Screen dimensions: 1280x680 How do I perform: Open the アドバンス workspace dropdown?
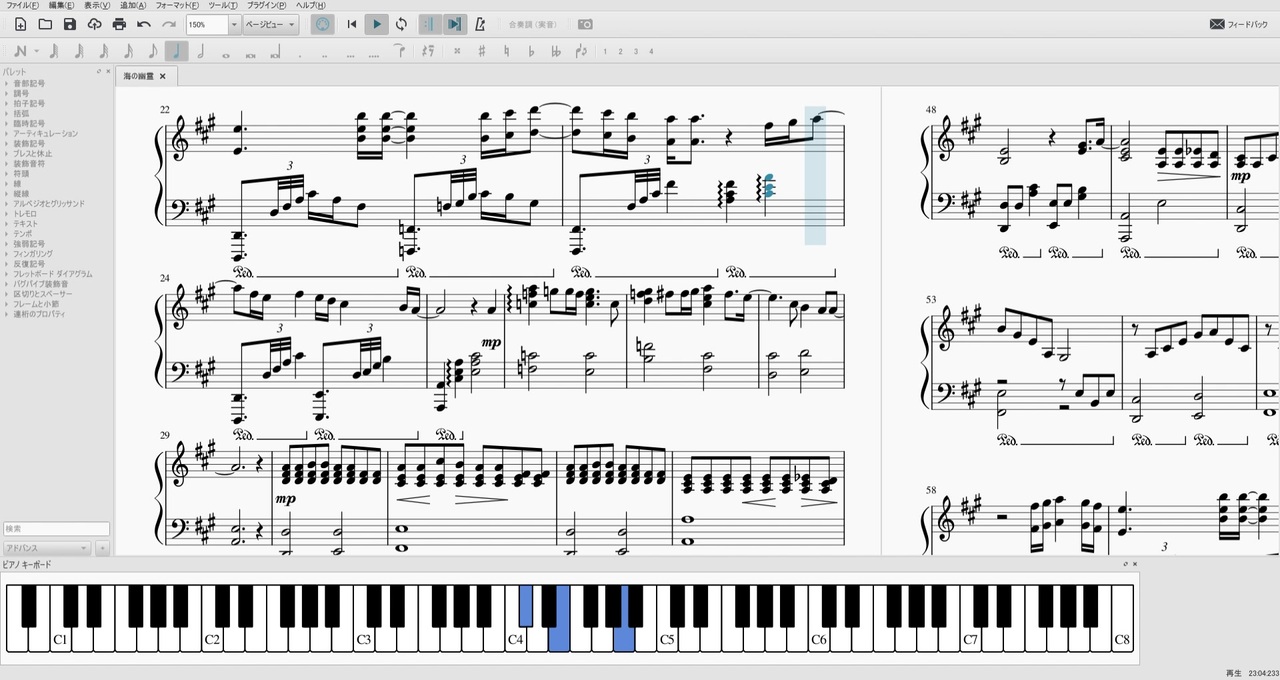pos(47,548)
